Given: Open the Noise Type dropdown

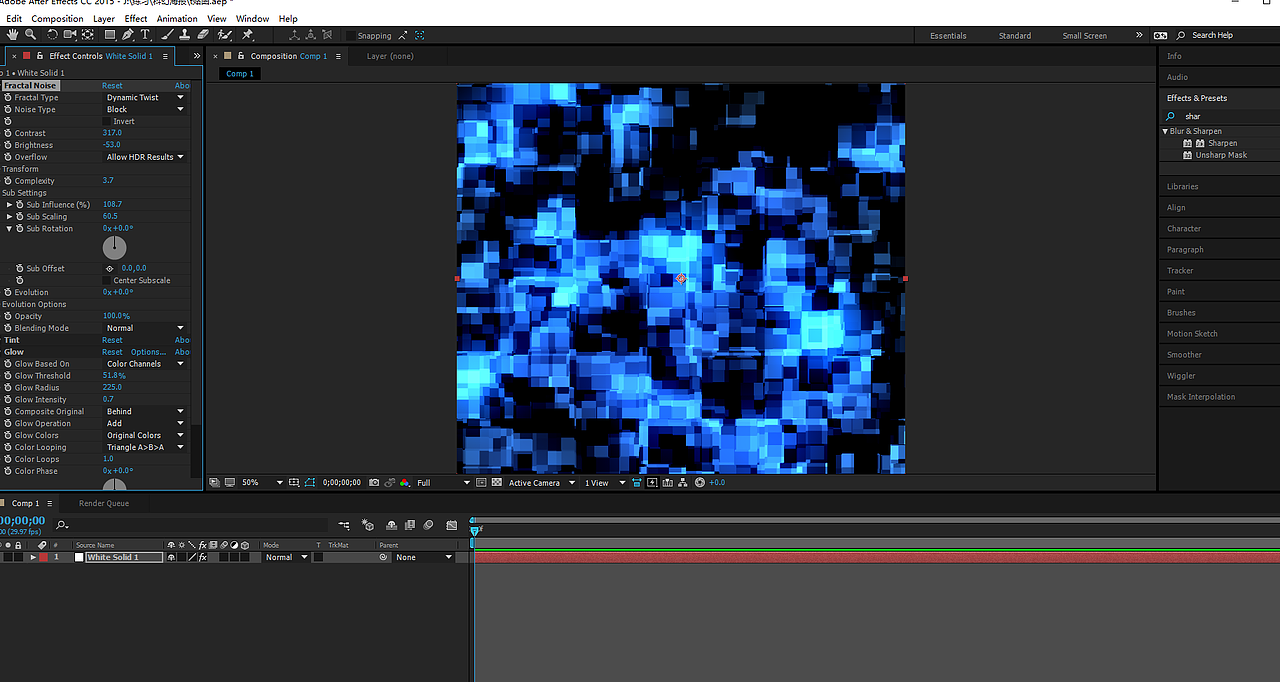Looking at the screenshot, I should pos(145,109).
